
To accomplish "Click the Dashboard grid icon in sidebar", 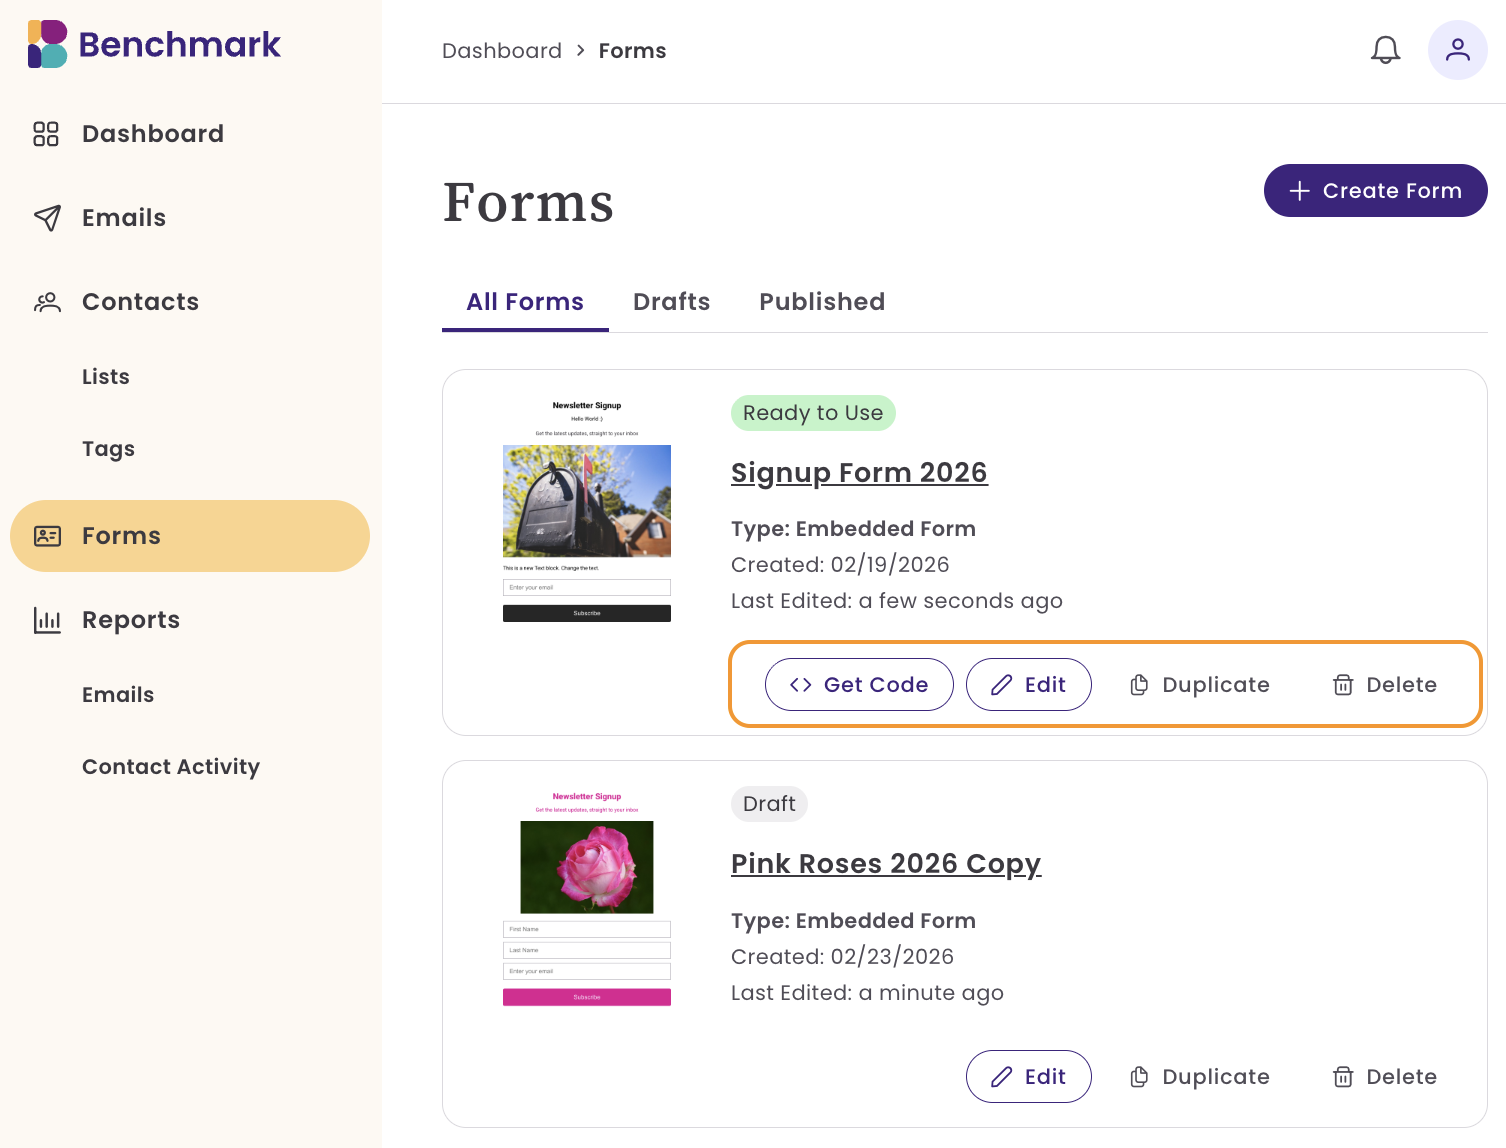I will pos(46,134).
